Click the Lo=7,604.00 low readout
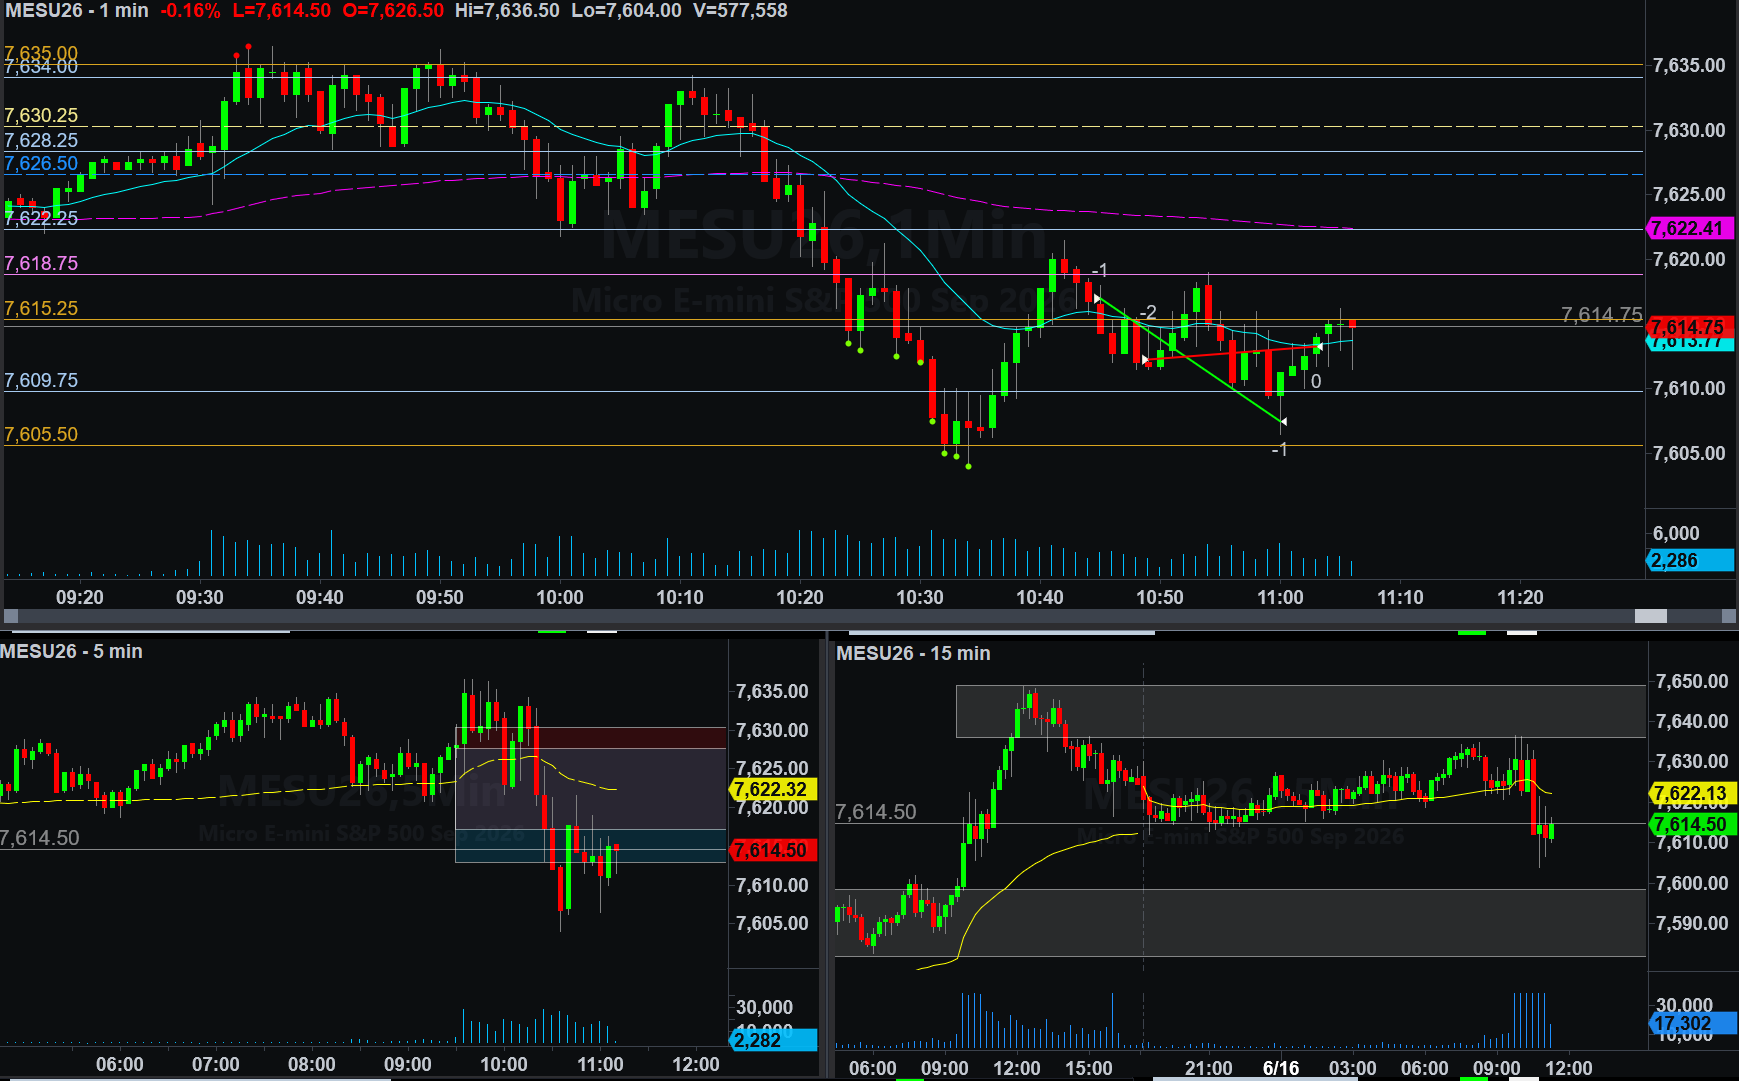Screen dimensions: 1739x1081 click(x=626, y=11)
